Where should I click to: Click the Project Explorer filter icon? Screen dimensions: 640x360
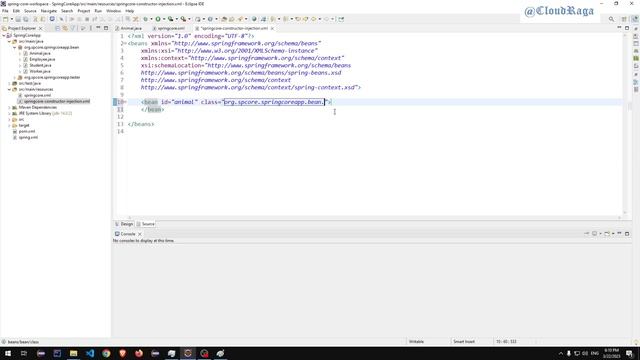pos(73,29)
